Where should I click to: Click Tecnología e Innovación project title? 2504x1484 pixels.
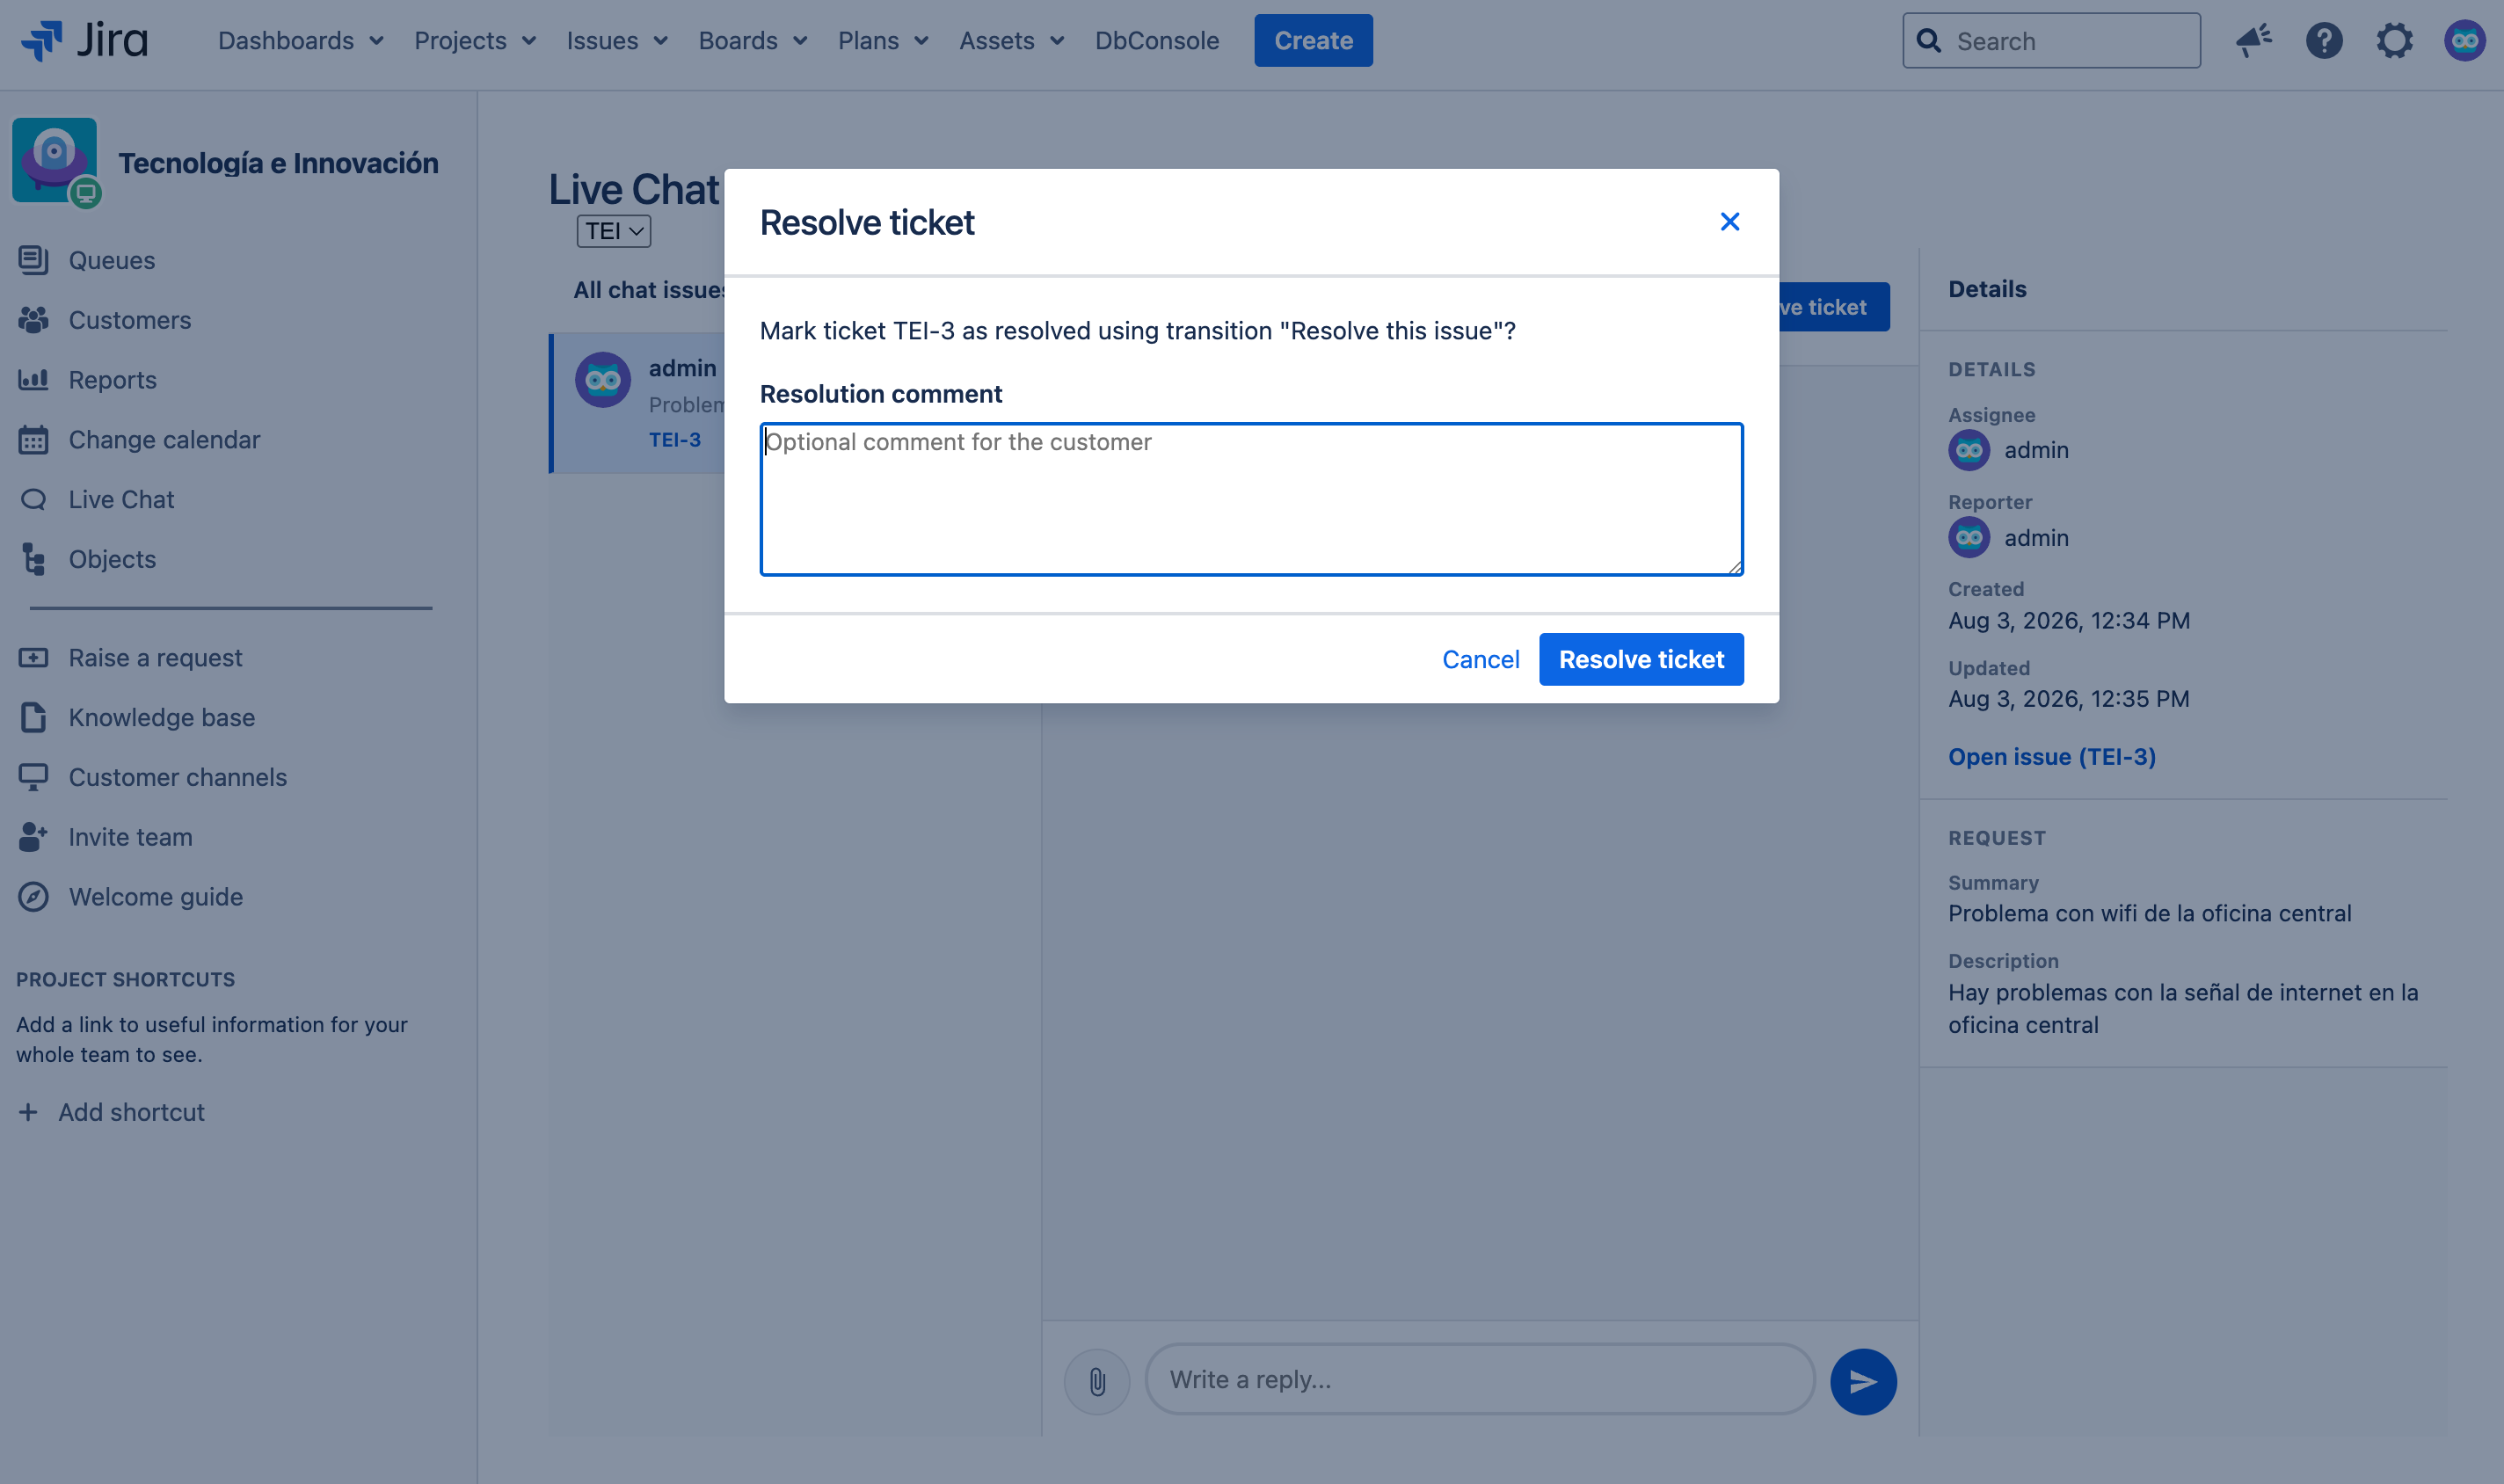(278, 163)
